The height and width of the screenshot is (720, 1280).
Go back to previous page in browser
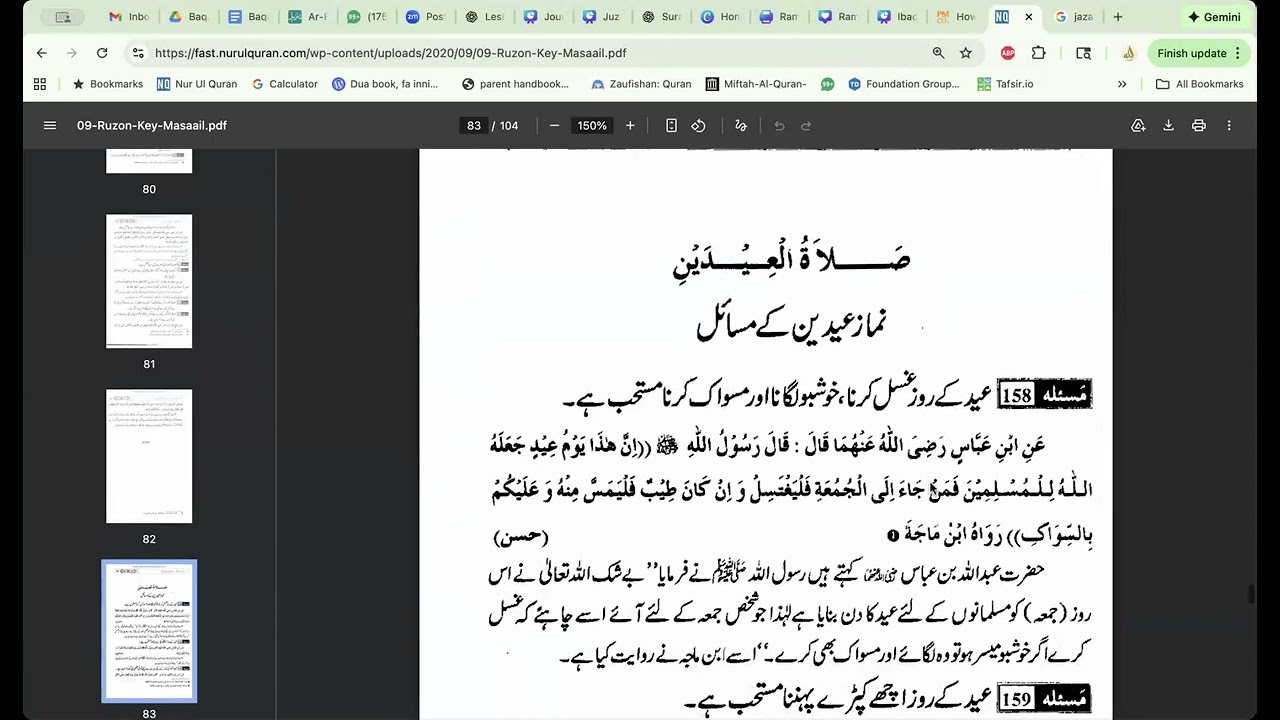pos(41,53)
